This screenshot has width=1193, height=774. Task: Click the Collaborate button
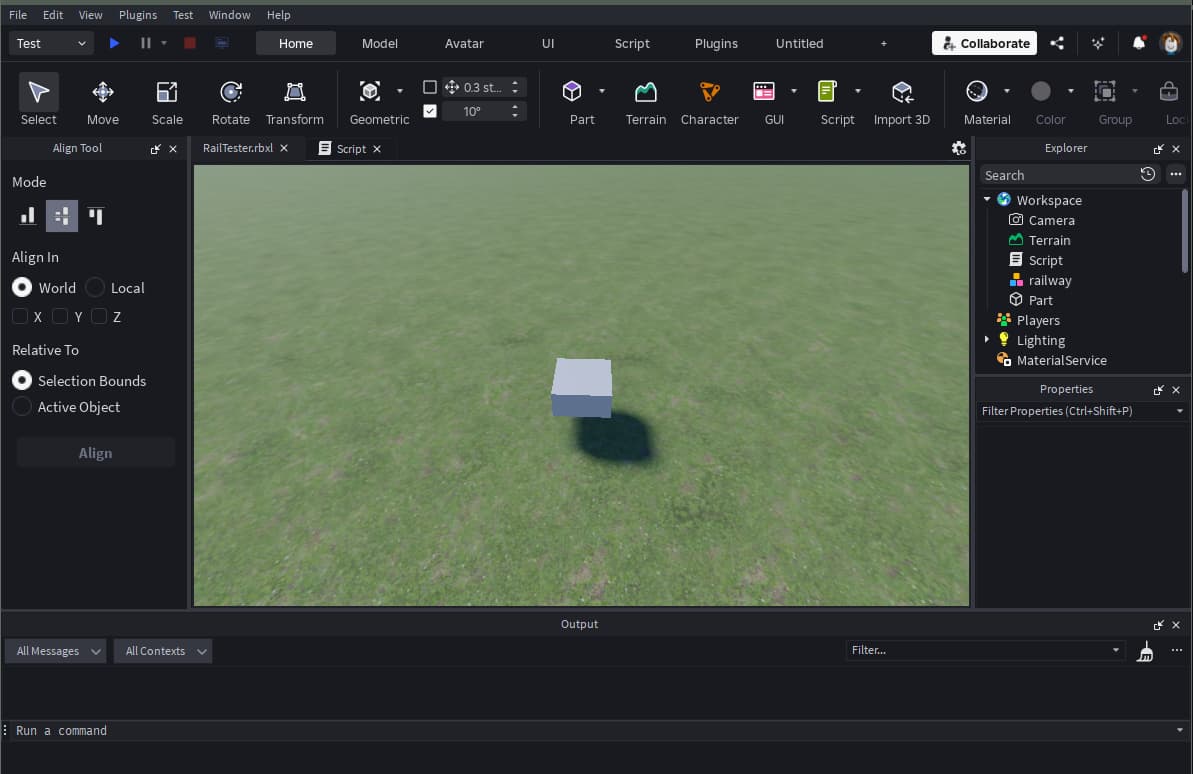point(985,43)
